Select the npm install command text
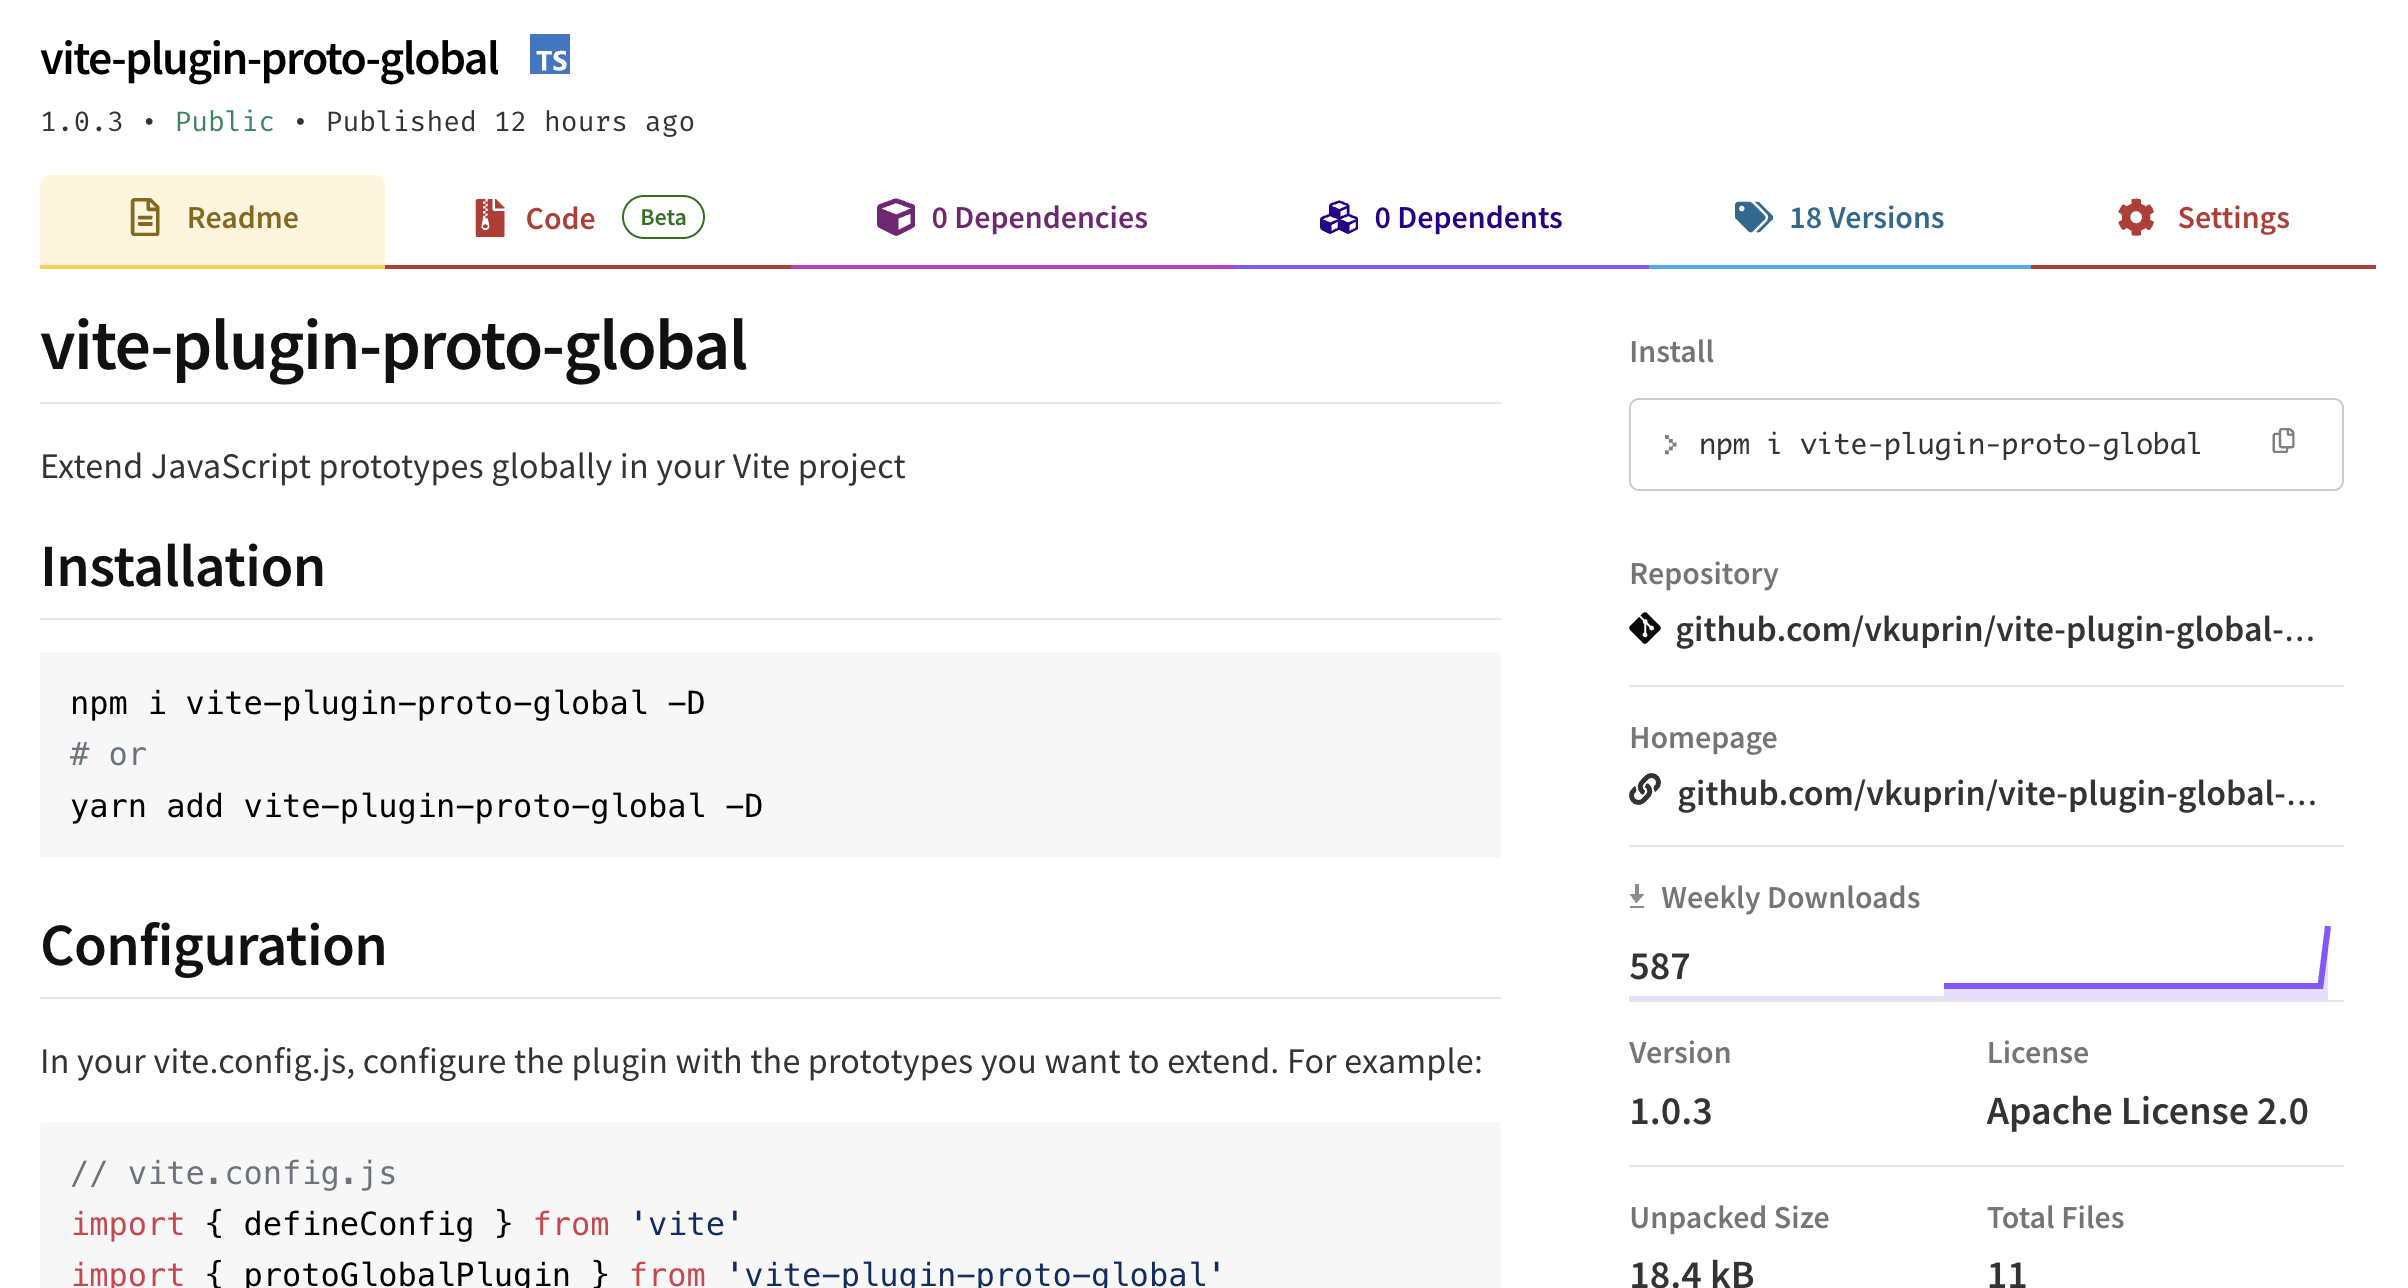The image size is (2408, 1288). [x=1948, y=443]
